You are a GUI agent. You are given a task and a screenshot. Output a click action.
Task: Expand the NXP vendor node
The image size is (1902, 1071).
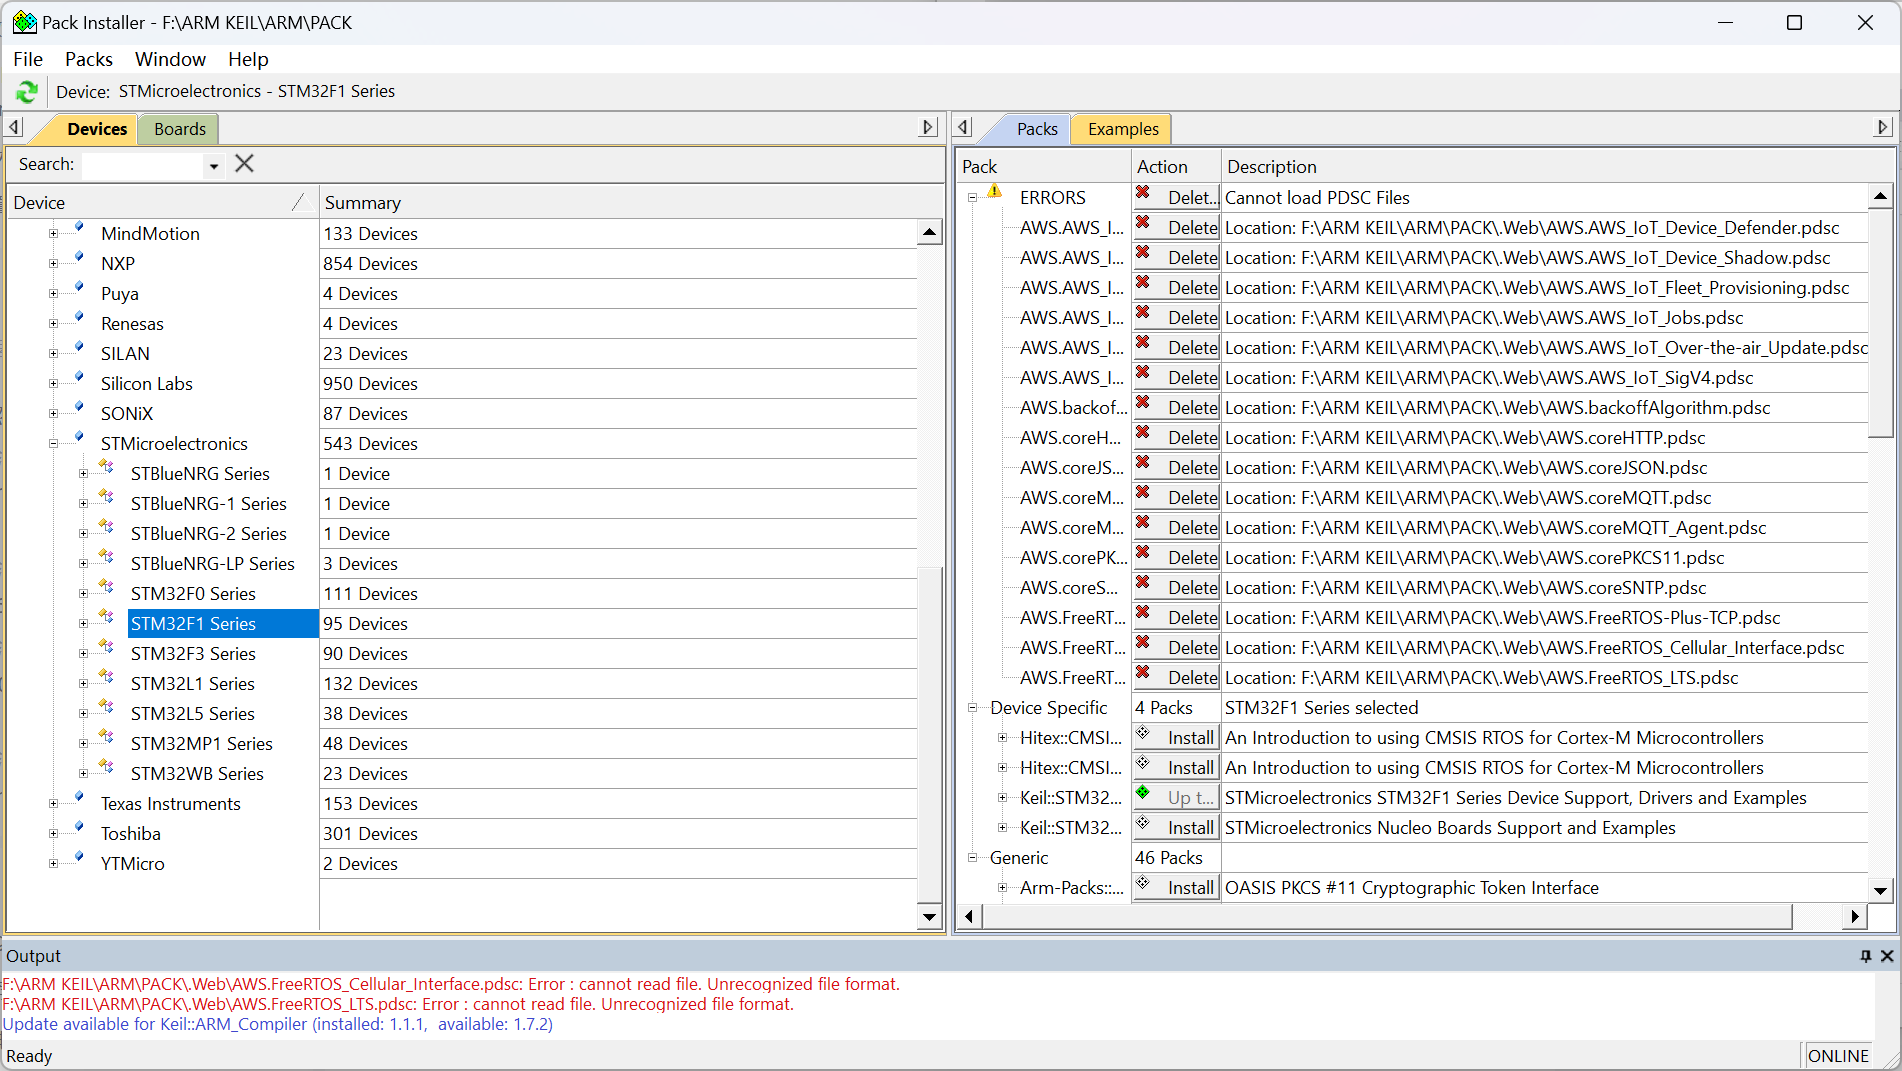pyautogui.click(x=53, y=264)
